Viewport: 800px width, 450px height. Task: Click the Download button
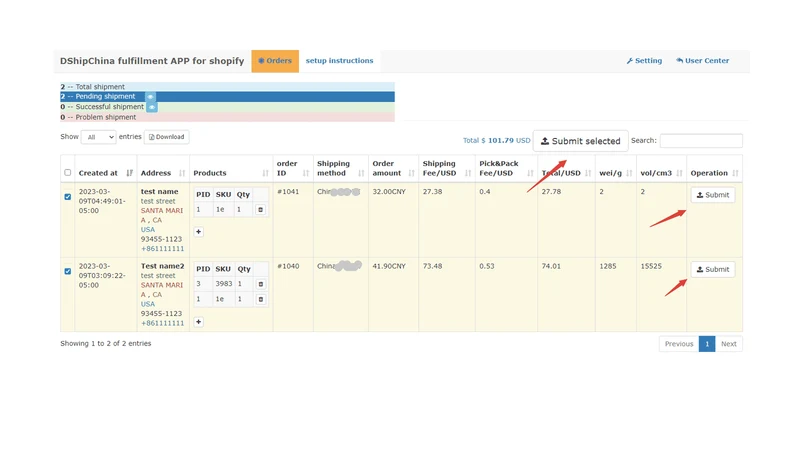[x=166, y=137]
